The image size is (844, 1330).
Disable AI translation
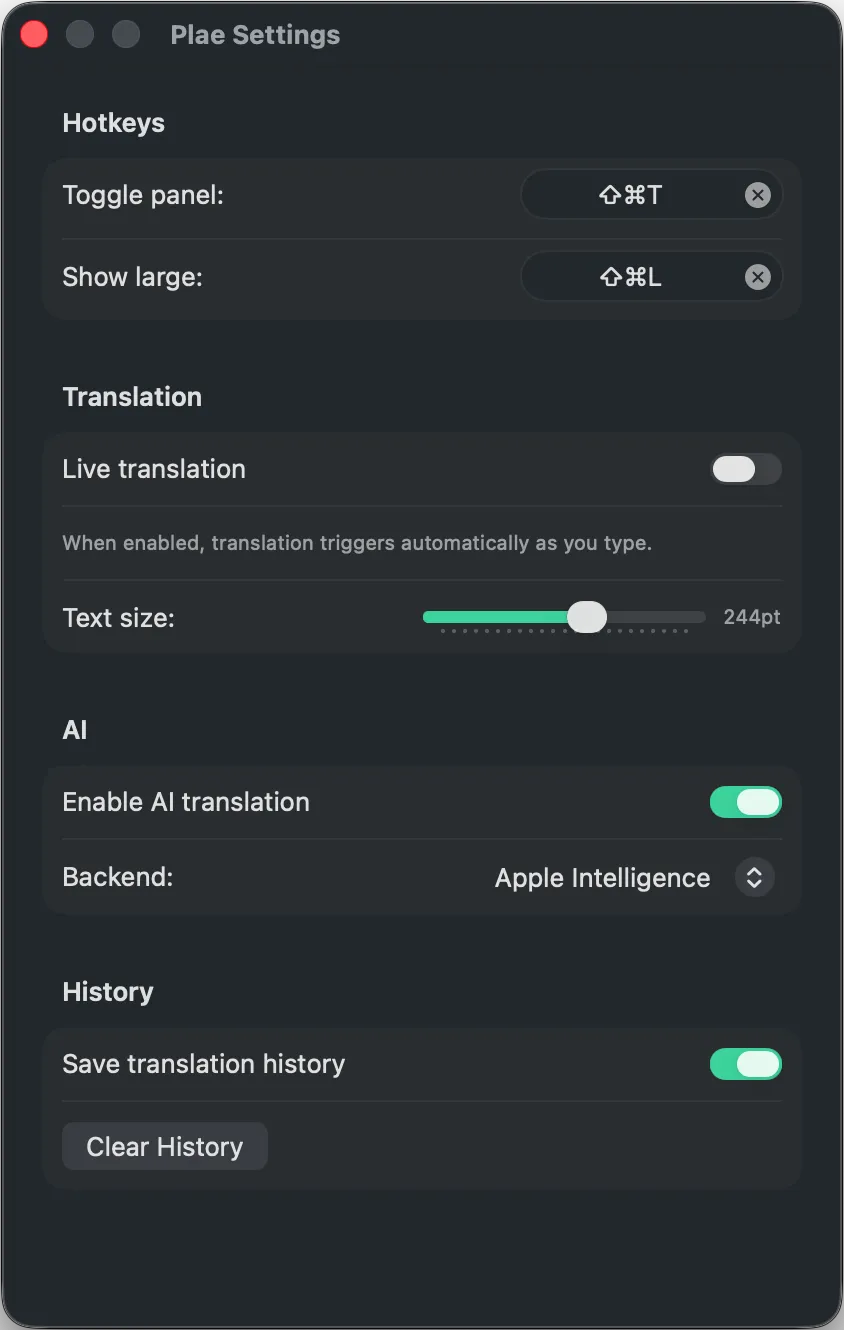pos(745,802)
